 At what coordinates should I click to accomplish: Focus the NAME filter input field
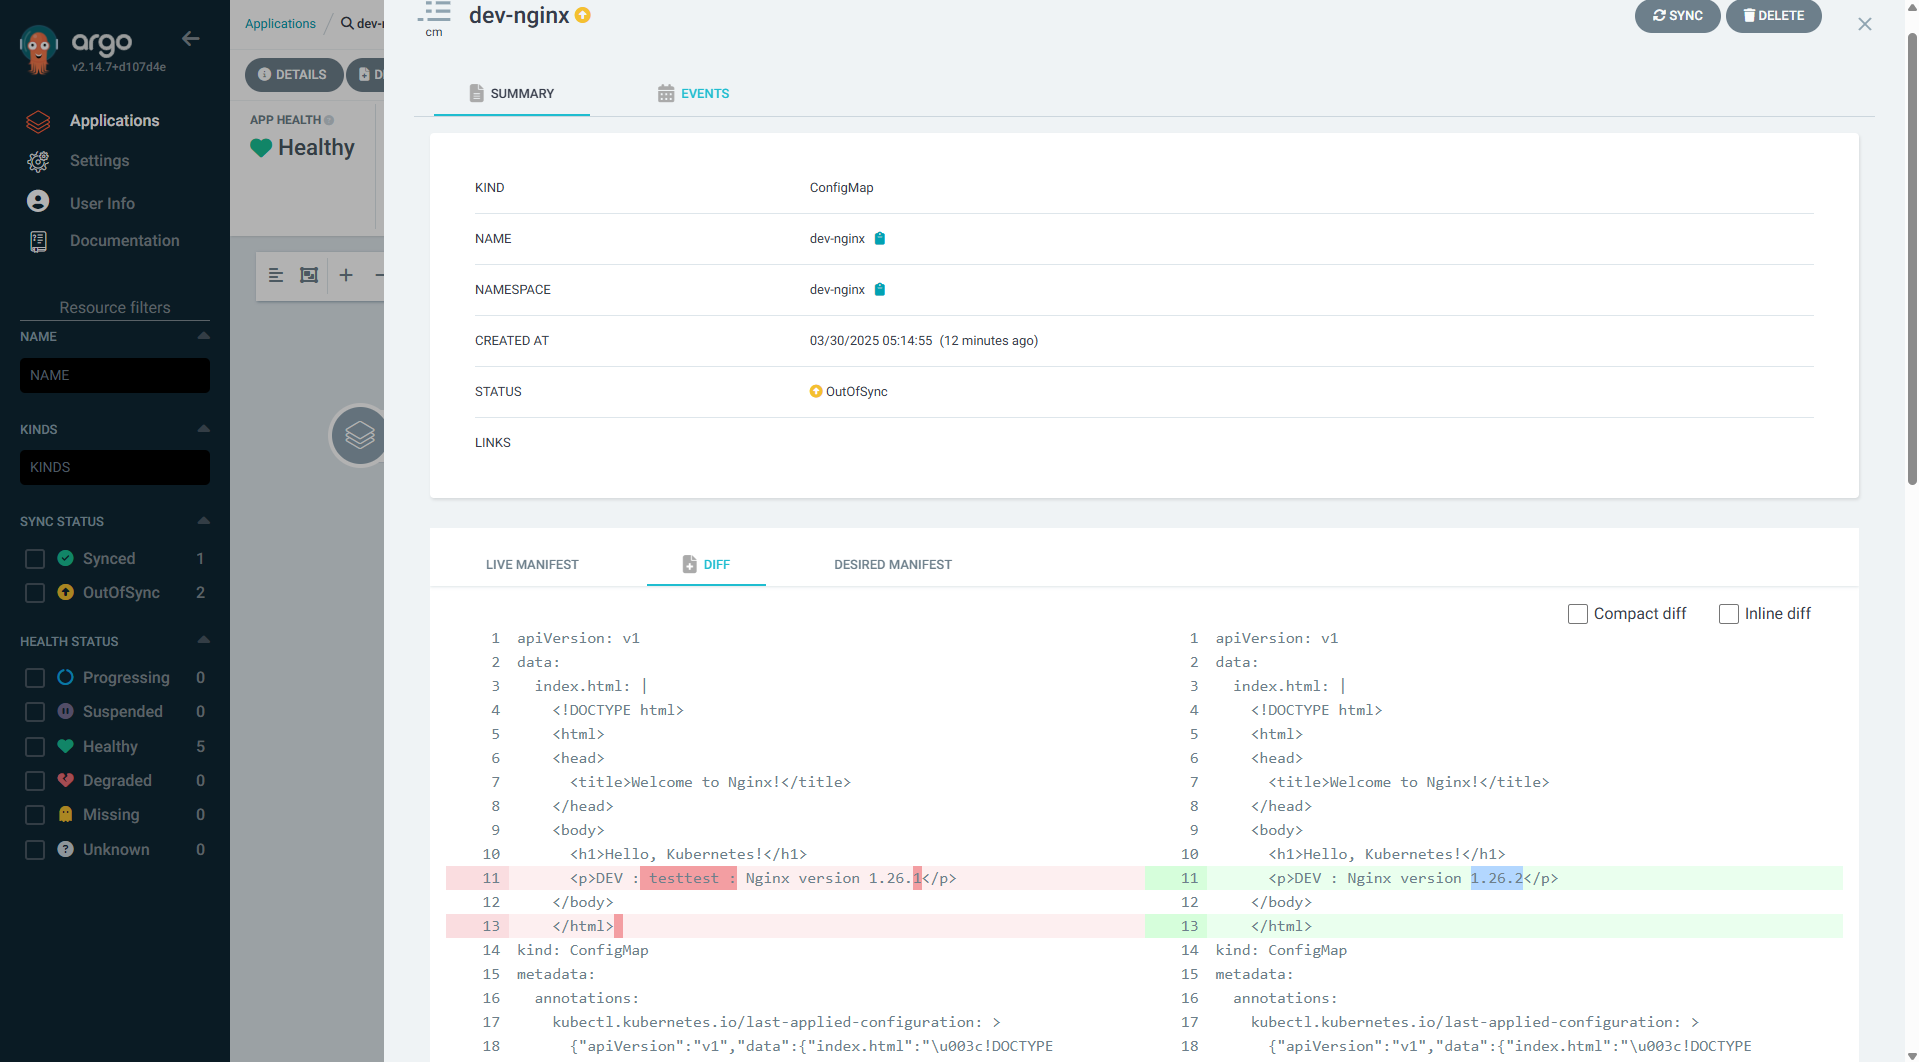[115, 376]
